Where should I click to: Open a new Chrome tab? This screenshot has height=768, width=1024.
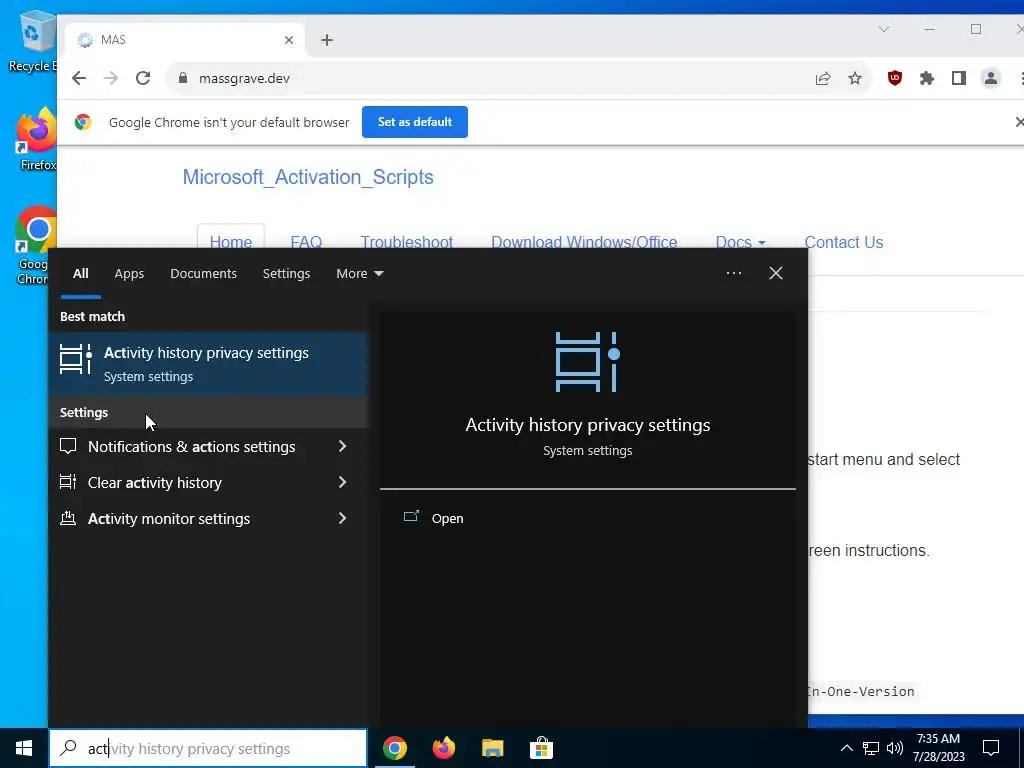[x=327, y=40]
